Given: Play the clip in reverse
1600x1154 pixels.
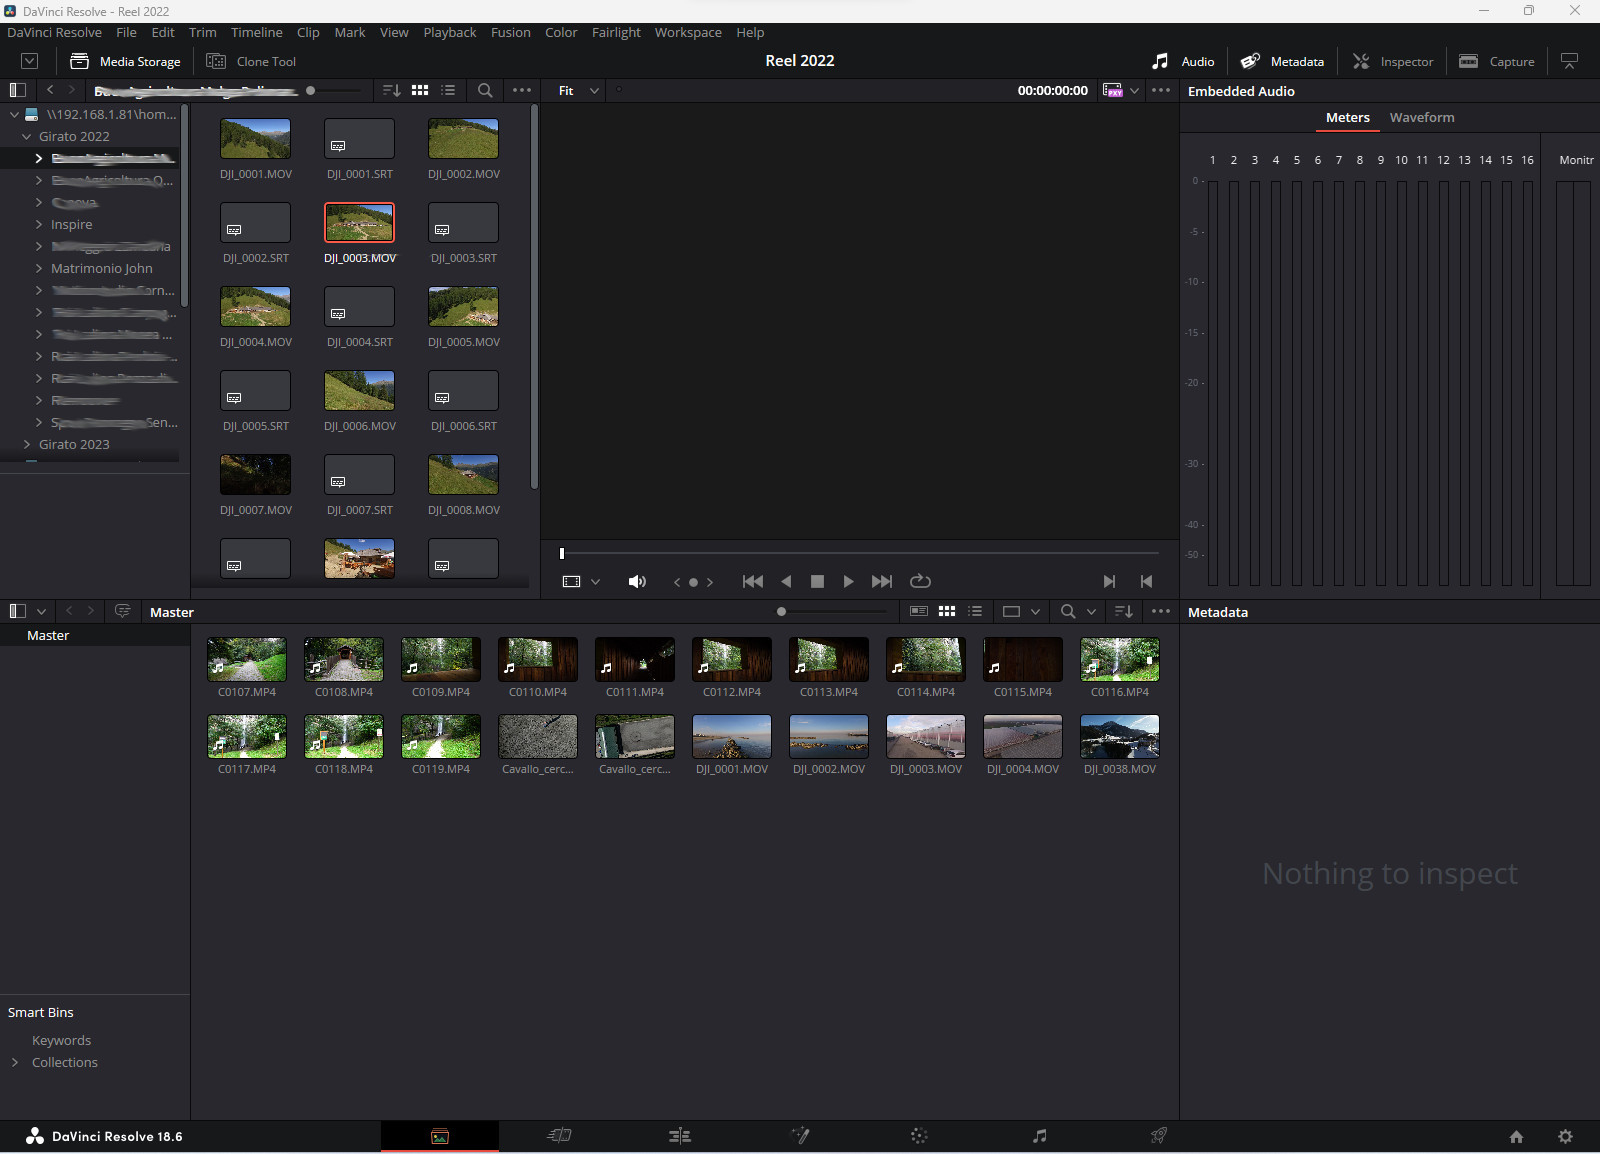Looking at the screenshot, I should click(x=786, y=581).
